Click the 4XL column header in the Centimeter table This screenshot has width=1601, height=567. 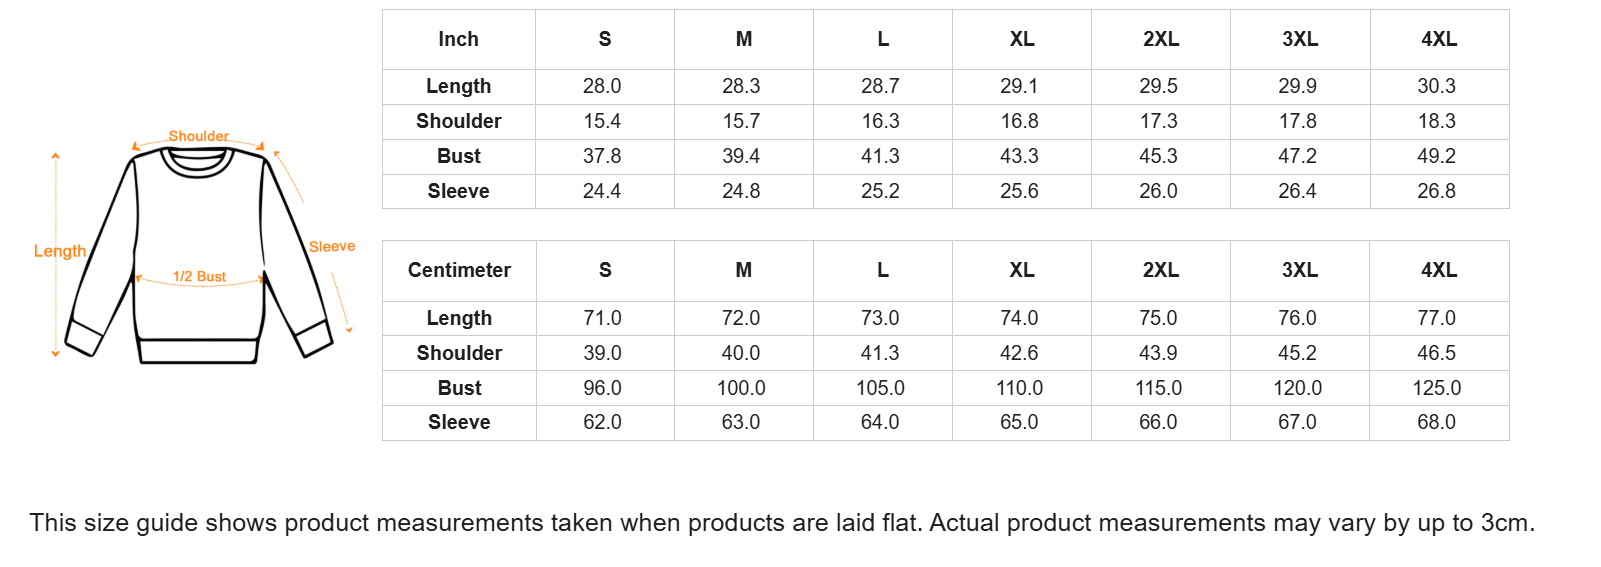point(1438,270)
